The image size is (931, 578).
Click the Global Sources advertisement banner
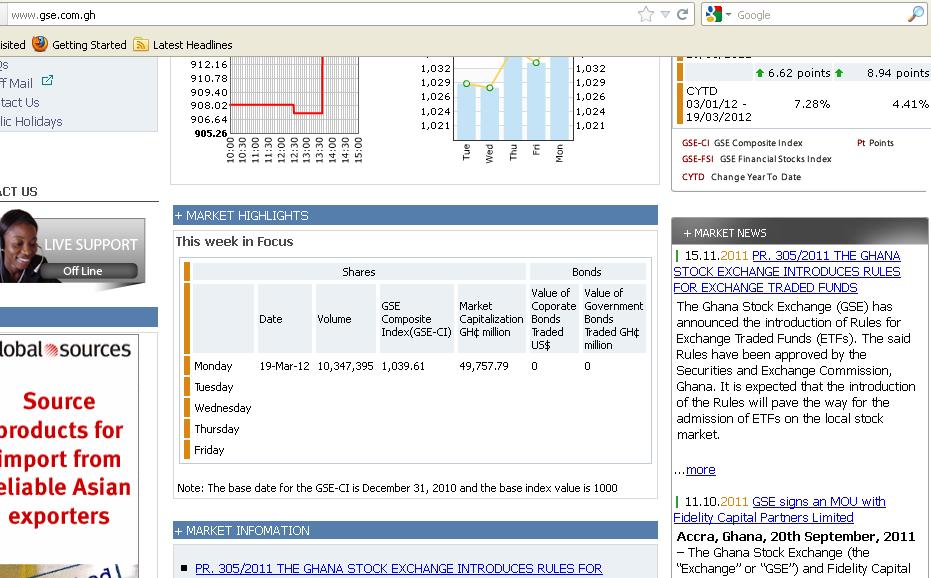coord(69,456)
